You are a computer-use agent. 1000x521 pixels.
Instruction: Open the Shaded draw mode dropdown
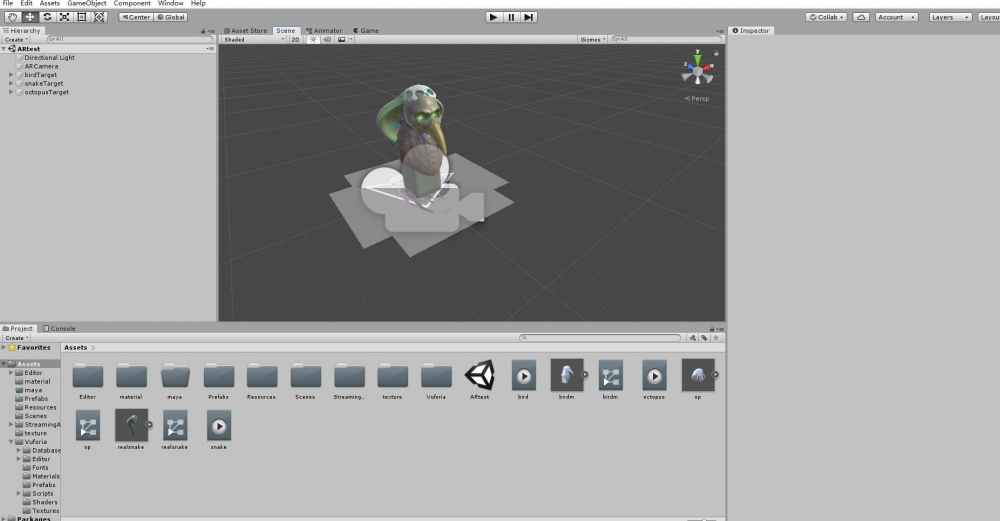254,40
